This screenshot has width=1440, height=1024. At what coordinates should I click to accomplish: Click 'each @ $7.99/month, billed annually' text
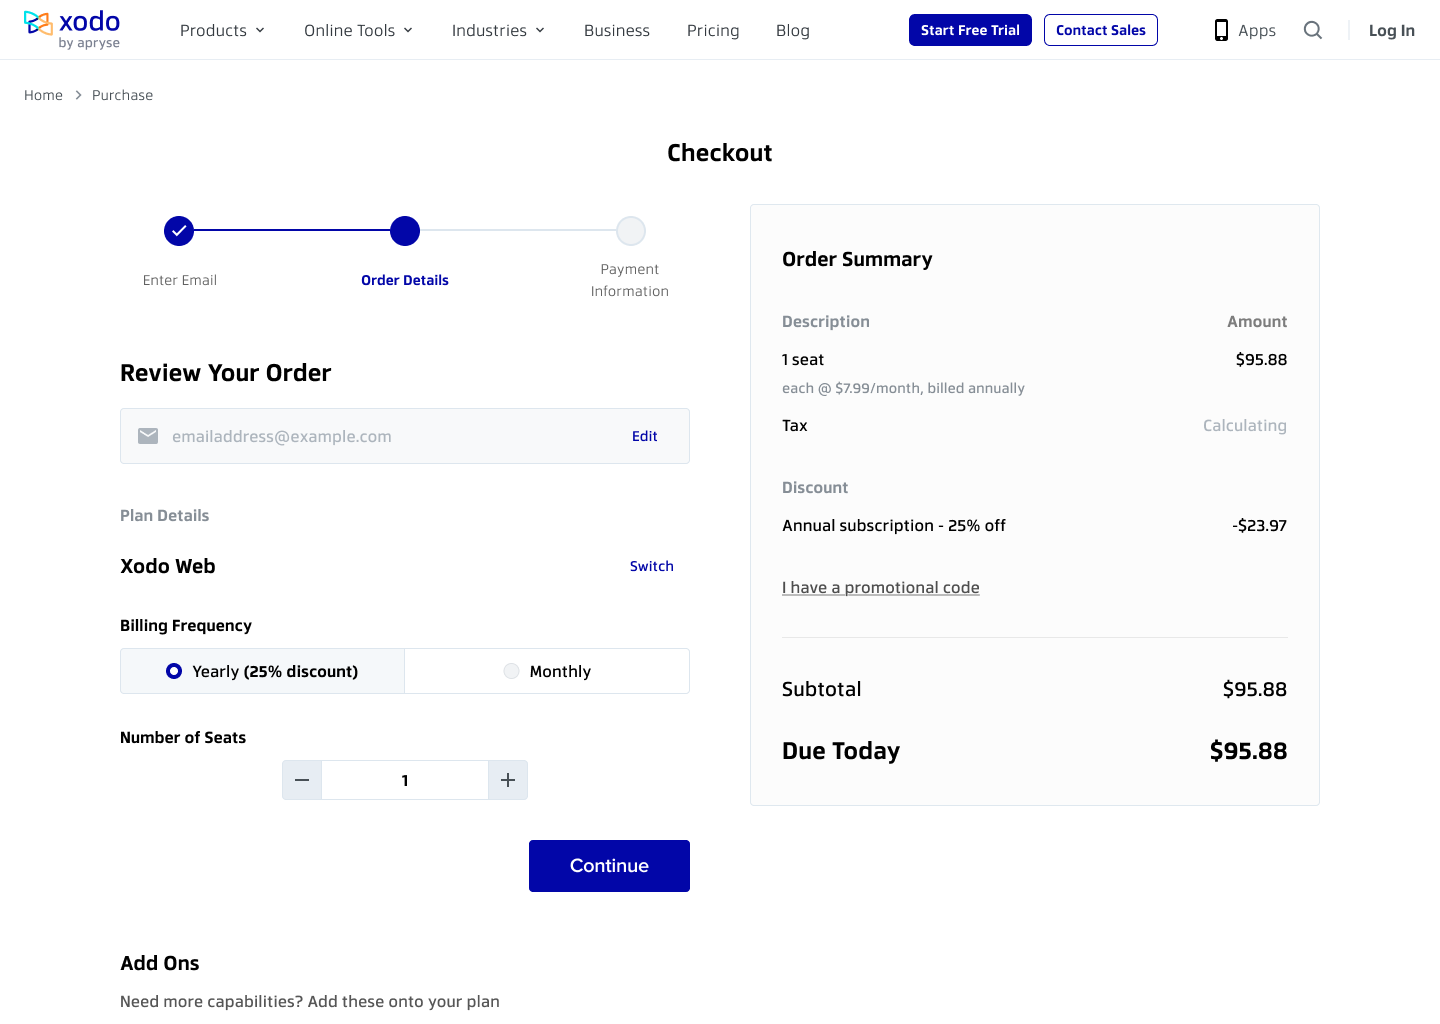[903, 388]
